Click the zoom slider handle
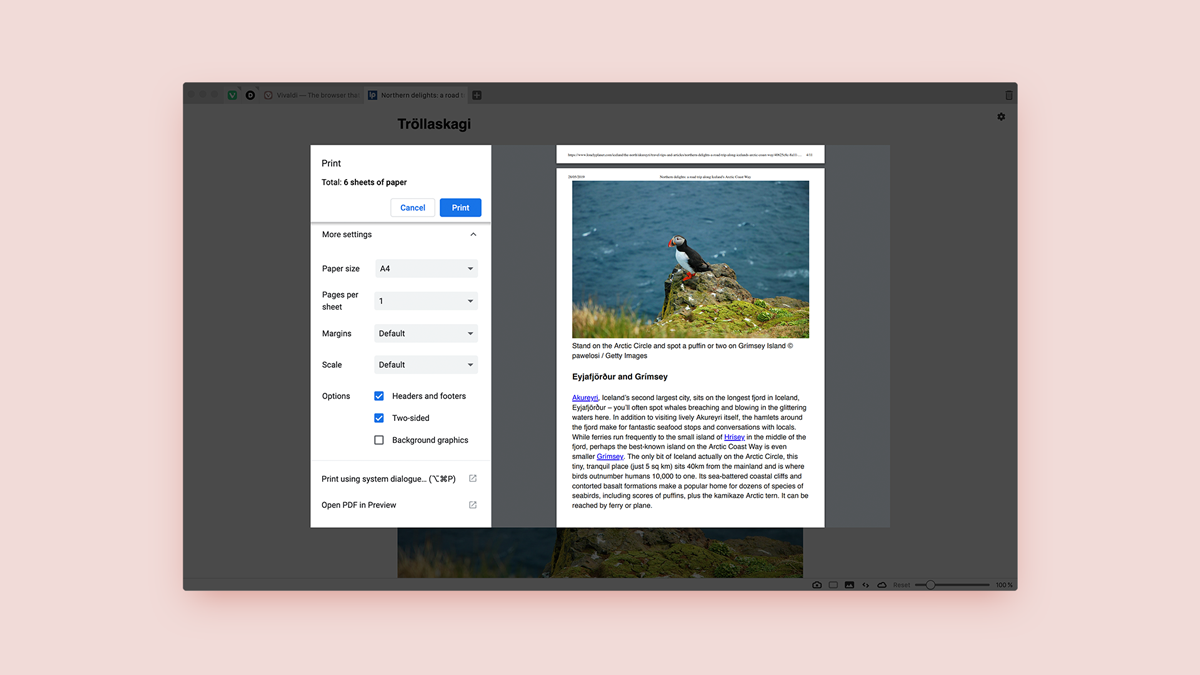This screenshot has height=675, width=1200. (930, 585)
